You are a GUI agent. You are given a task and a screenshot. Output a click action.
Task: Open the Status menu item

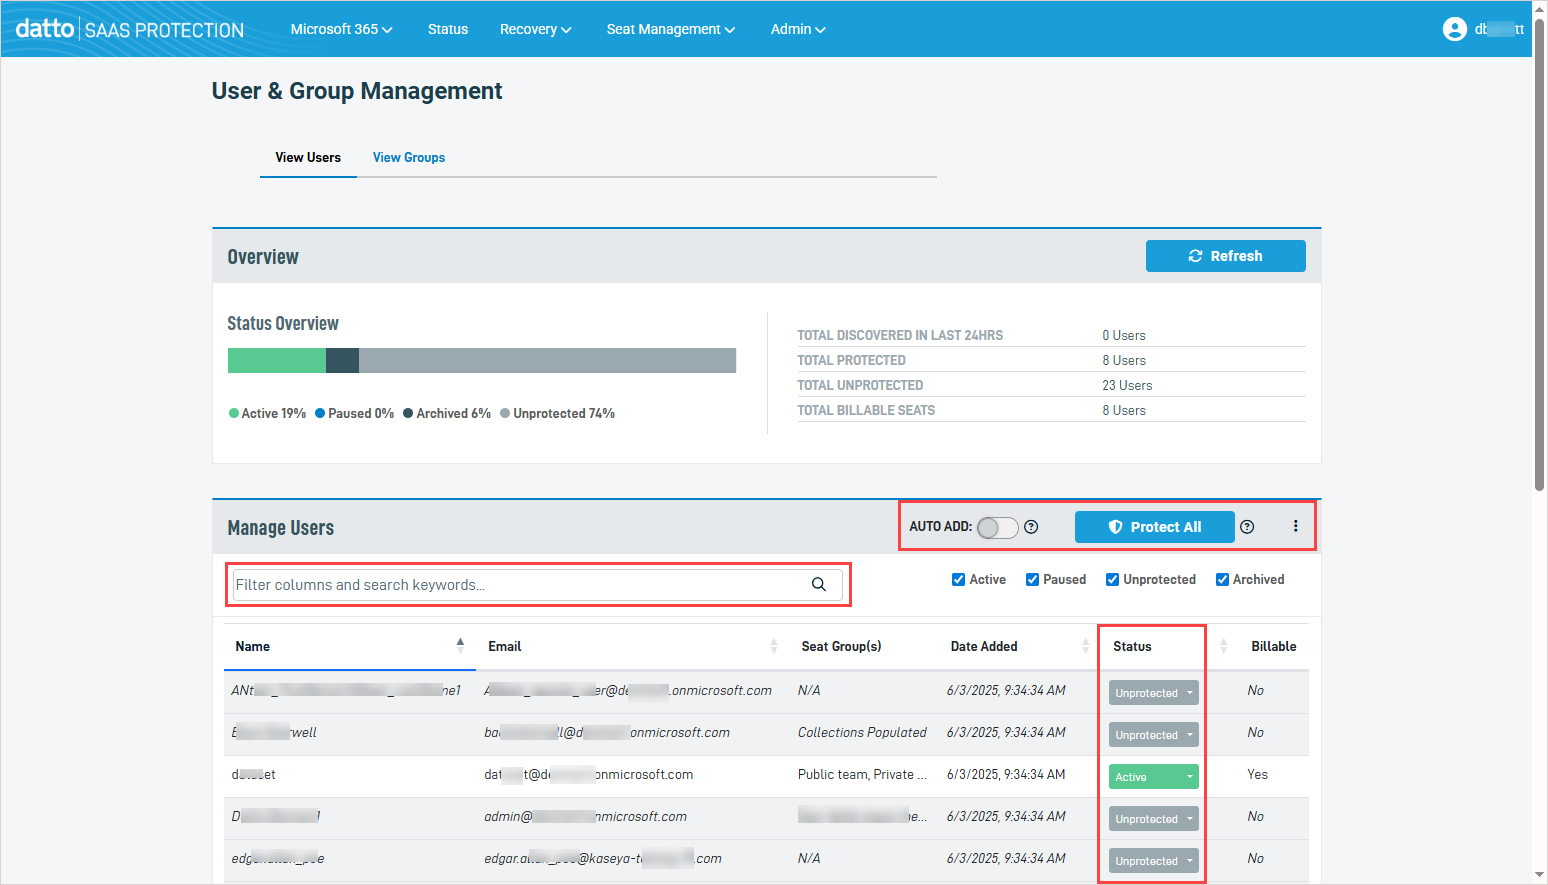pos(447,29)
